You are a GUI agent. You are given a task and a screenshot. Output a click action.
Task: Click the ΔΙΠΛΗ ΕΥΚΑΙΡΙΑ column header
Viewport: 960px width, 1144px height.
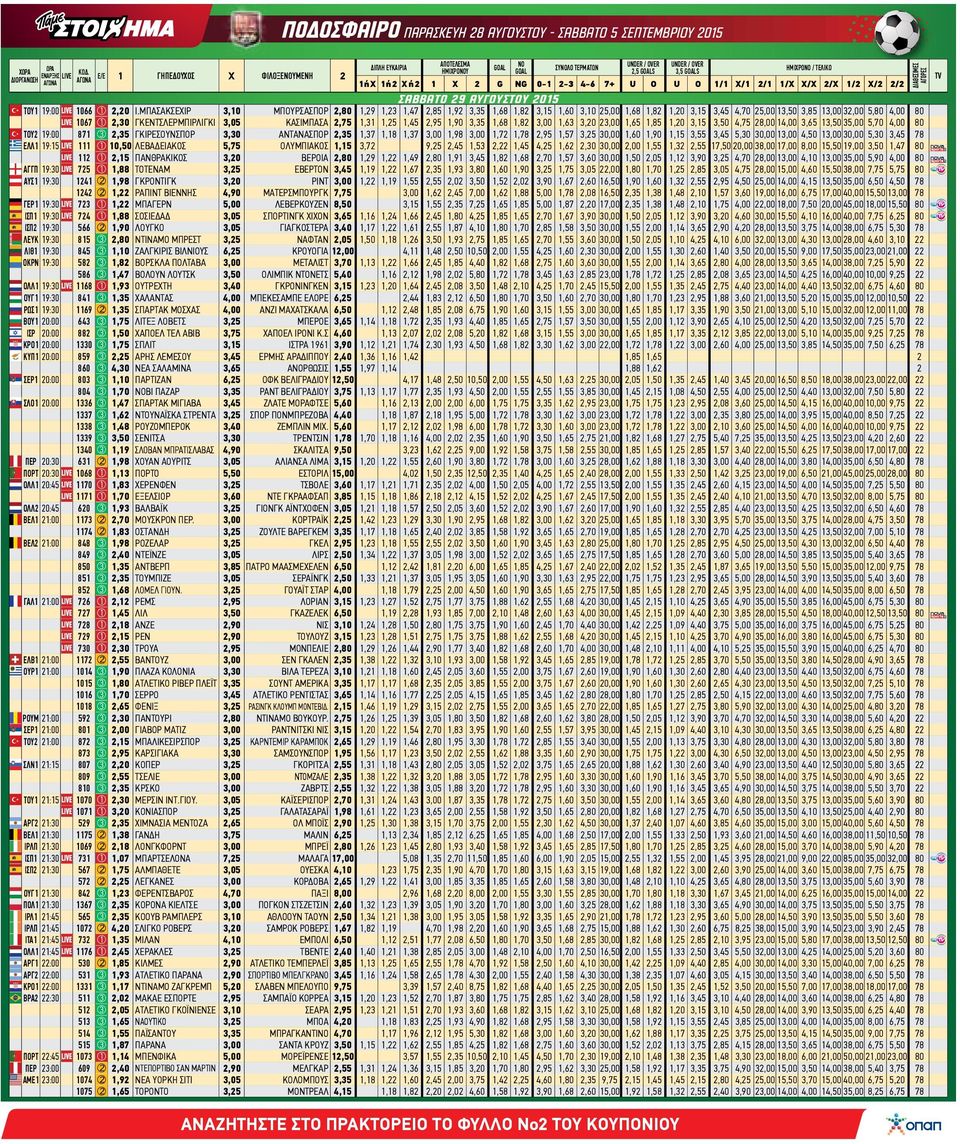click(x=390, y=67)
